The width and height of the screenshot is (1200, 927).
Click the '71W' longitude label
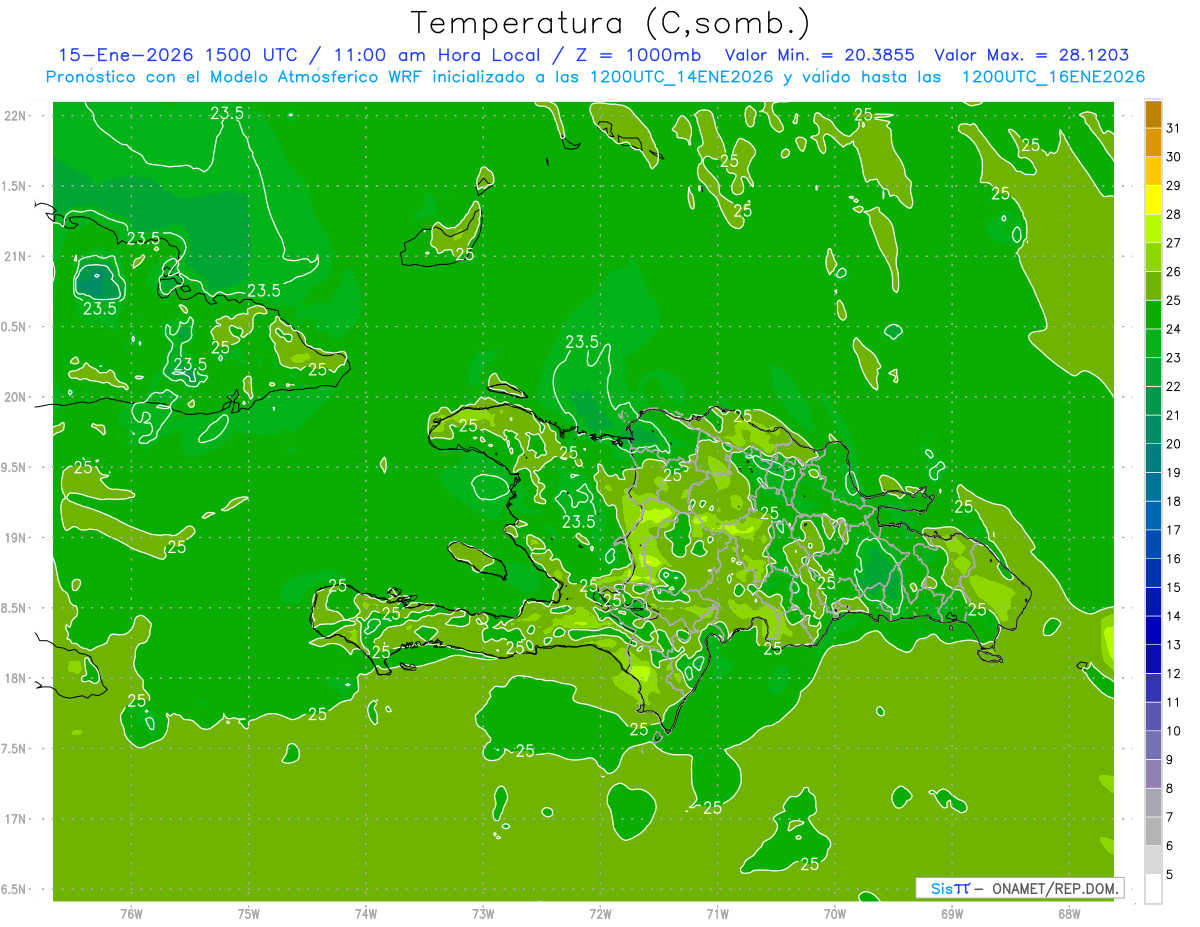(717, 913)
